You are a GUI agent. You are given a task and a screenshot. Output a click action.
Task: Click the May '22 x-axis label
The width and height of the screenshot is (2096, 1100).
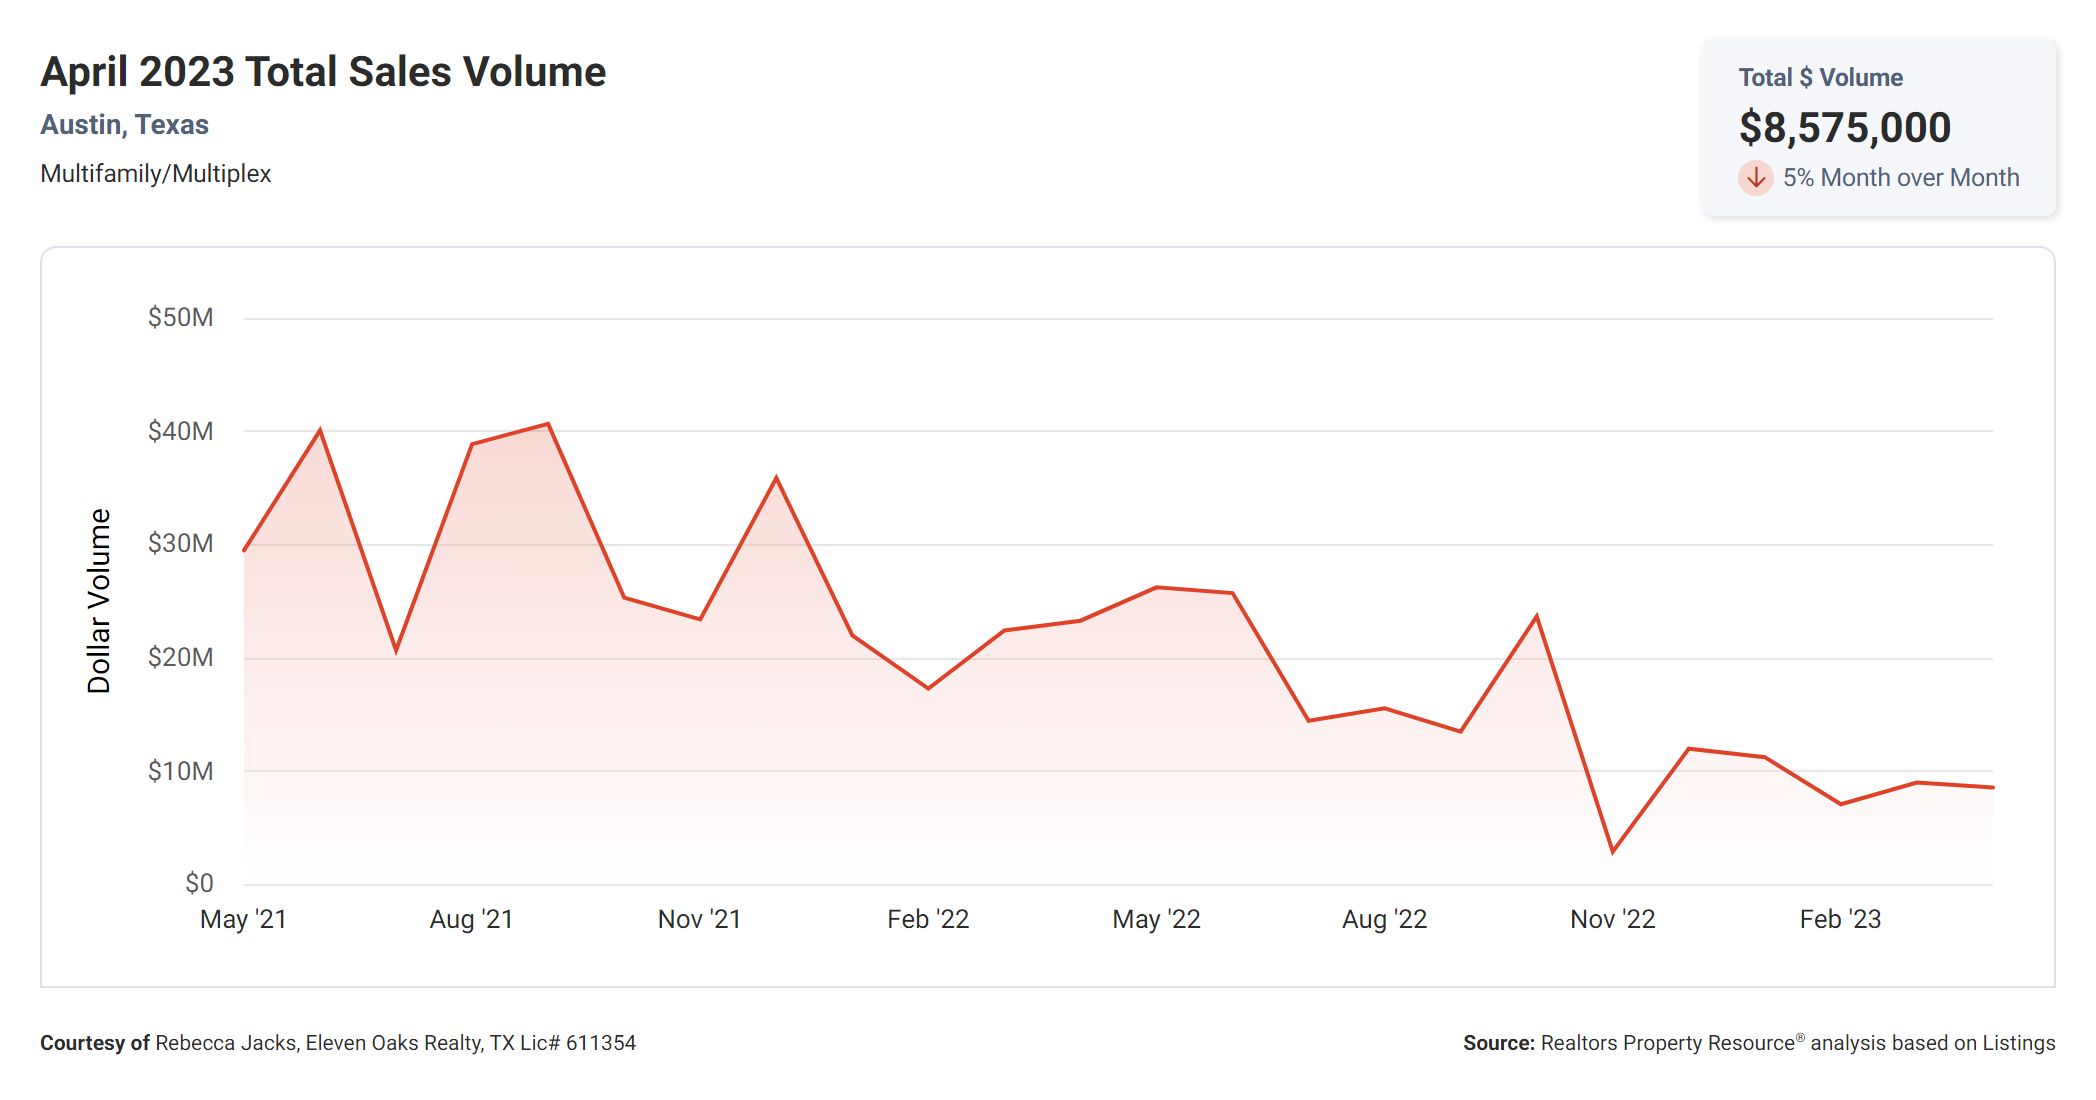1156,919
